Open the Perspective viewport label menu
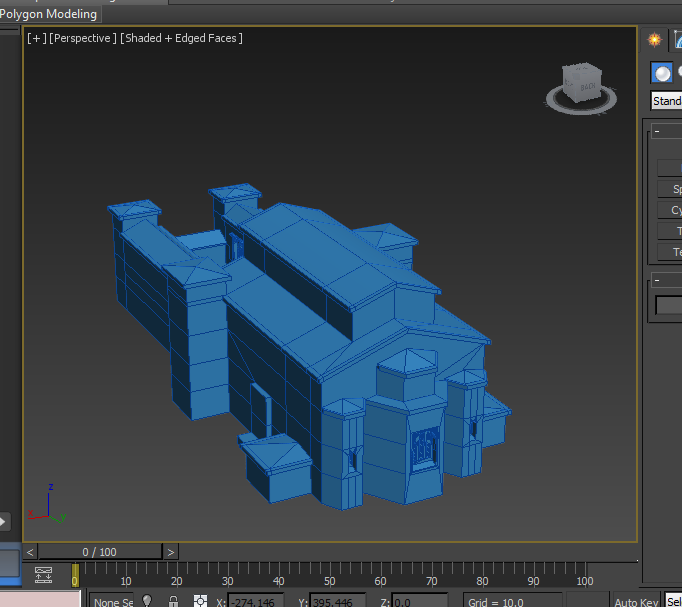 point(83,38)
